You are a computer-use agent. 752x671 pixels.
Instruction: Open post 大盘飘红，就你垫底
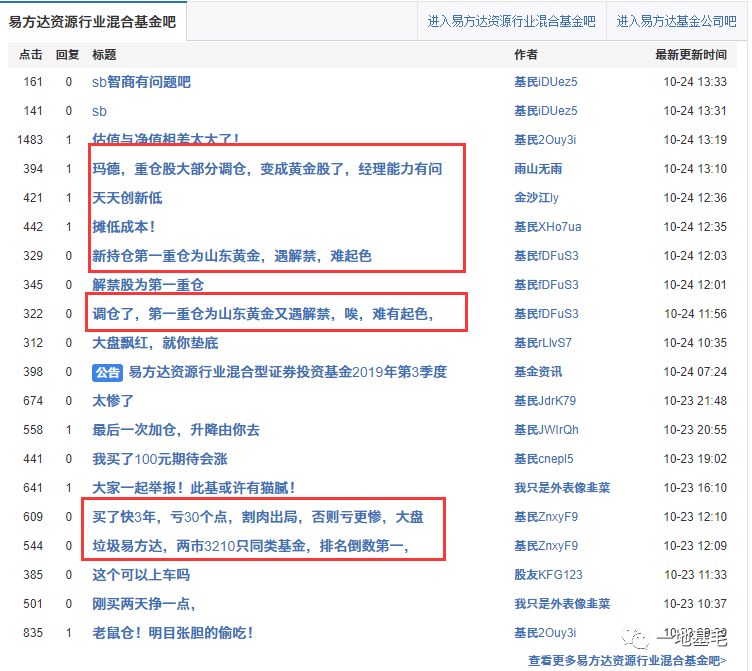pyautogui.click(x=155, y=343)
